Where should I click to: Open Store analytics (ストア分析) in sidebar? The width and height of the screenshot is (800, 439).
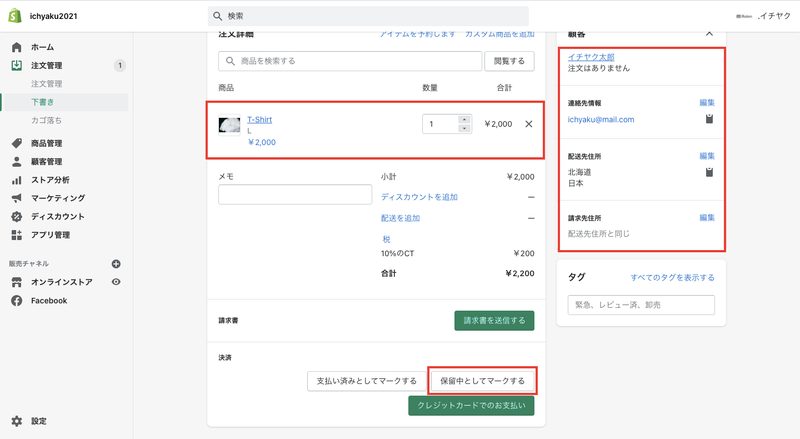click(50, 180)
